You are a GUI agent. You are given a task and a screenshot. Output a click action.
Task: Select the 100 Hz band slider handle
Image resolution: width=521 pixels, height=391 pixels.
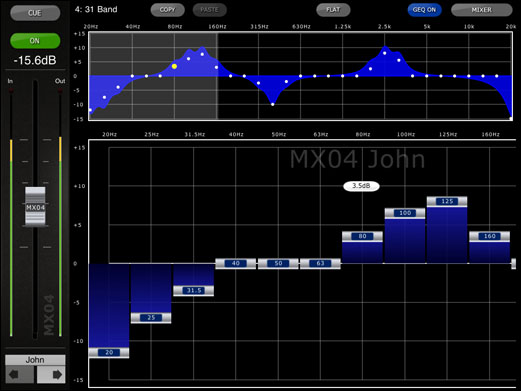tap(405, 213)
